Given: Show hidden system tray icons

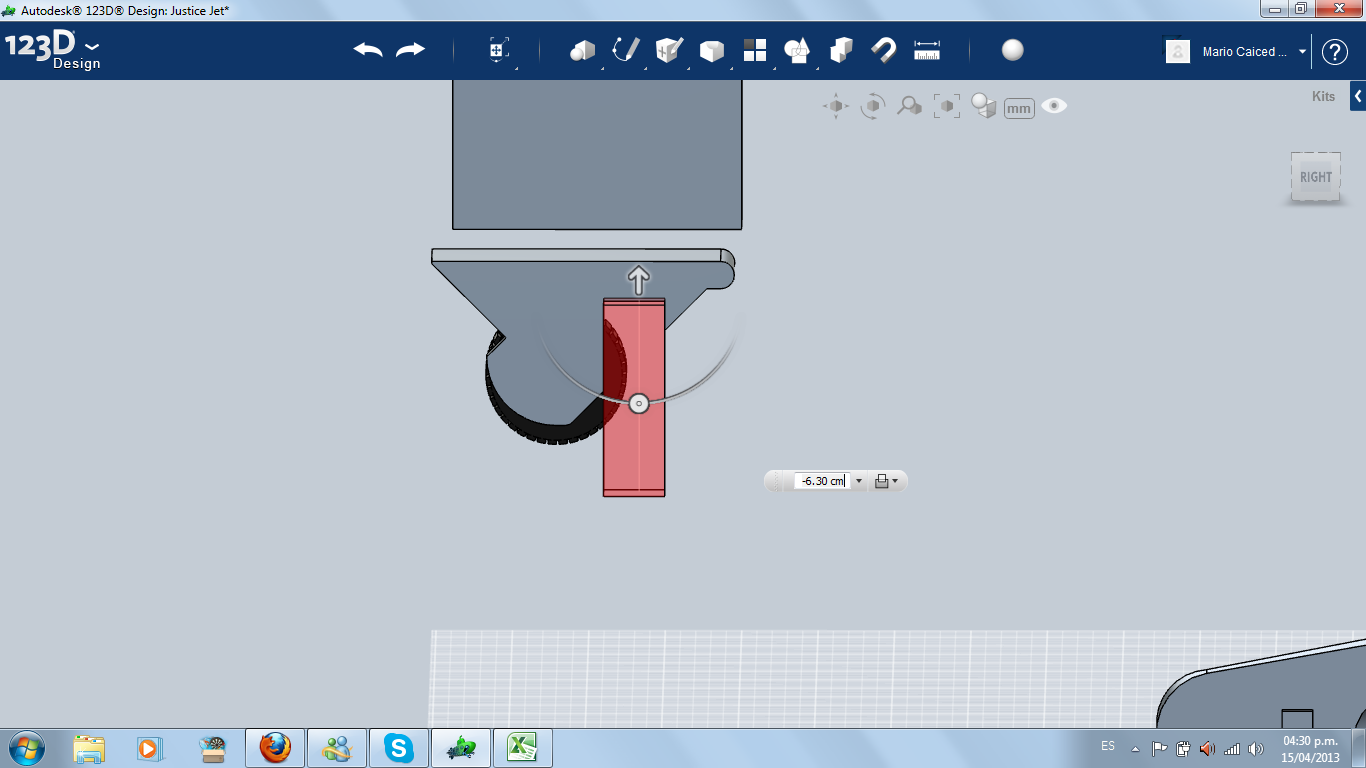Looking at the screenshot, I should click(x=1135, y=748).
